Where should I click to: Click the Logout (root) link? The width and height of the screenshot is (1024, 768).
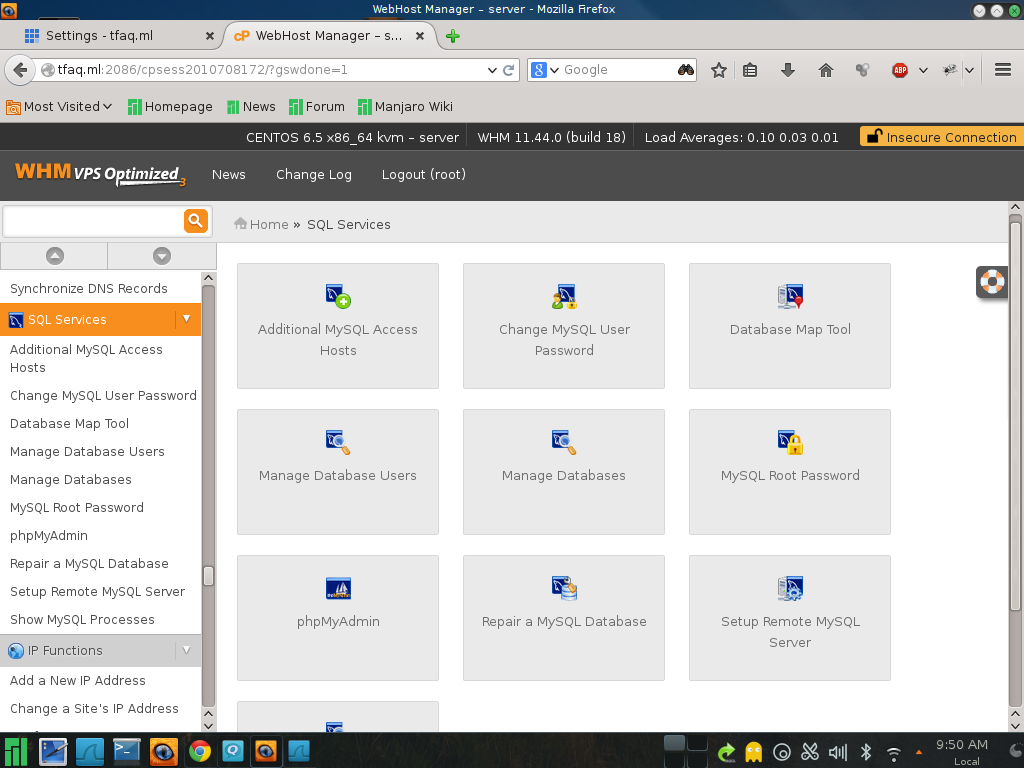423,174
